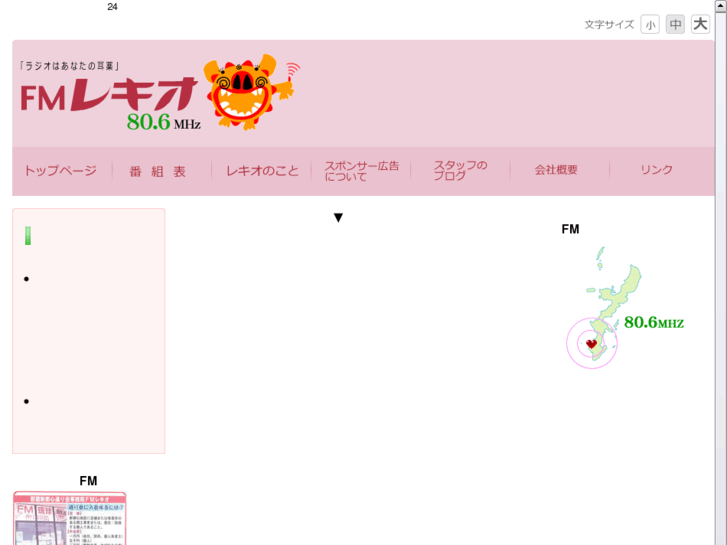
Task: Open スポンサー広告について menu item
Action: [x=361, y=171]
